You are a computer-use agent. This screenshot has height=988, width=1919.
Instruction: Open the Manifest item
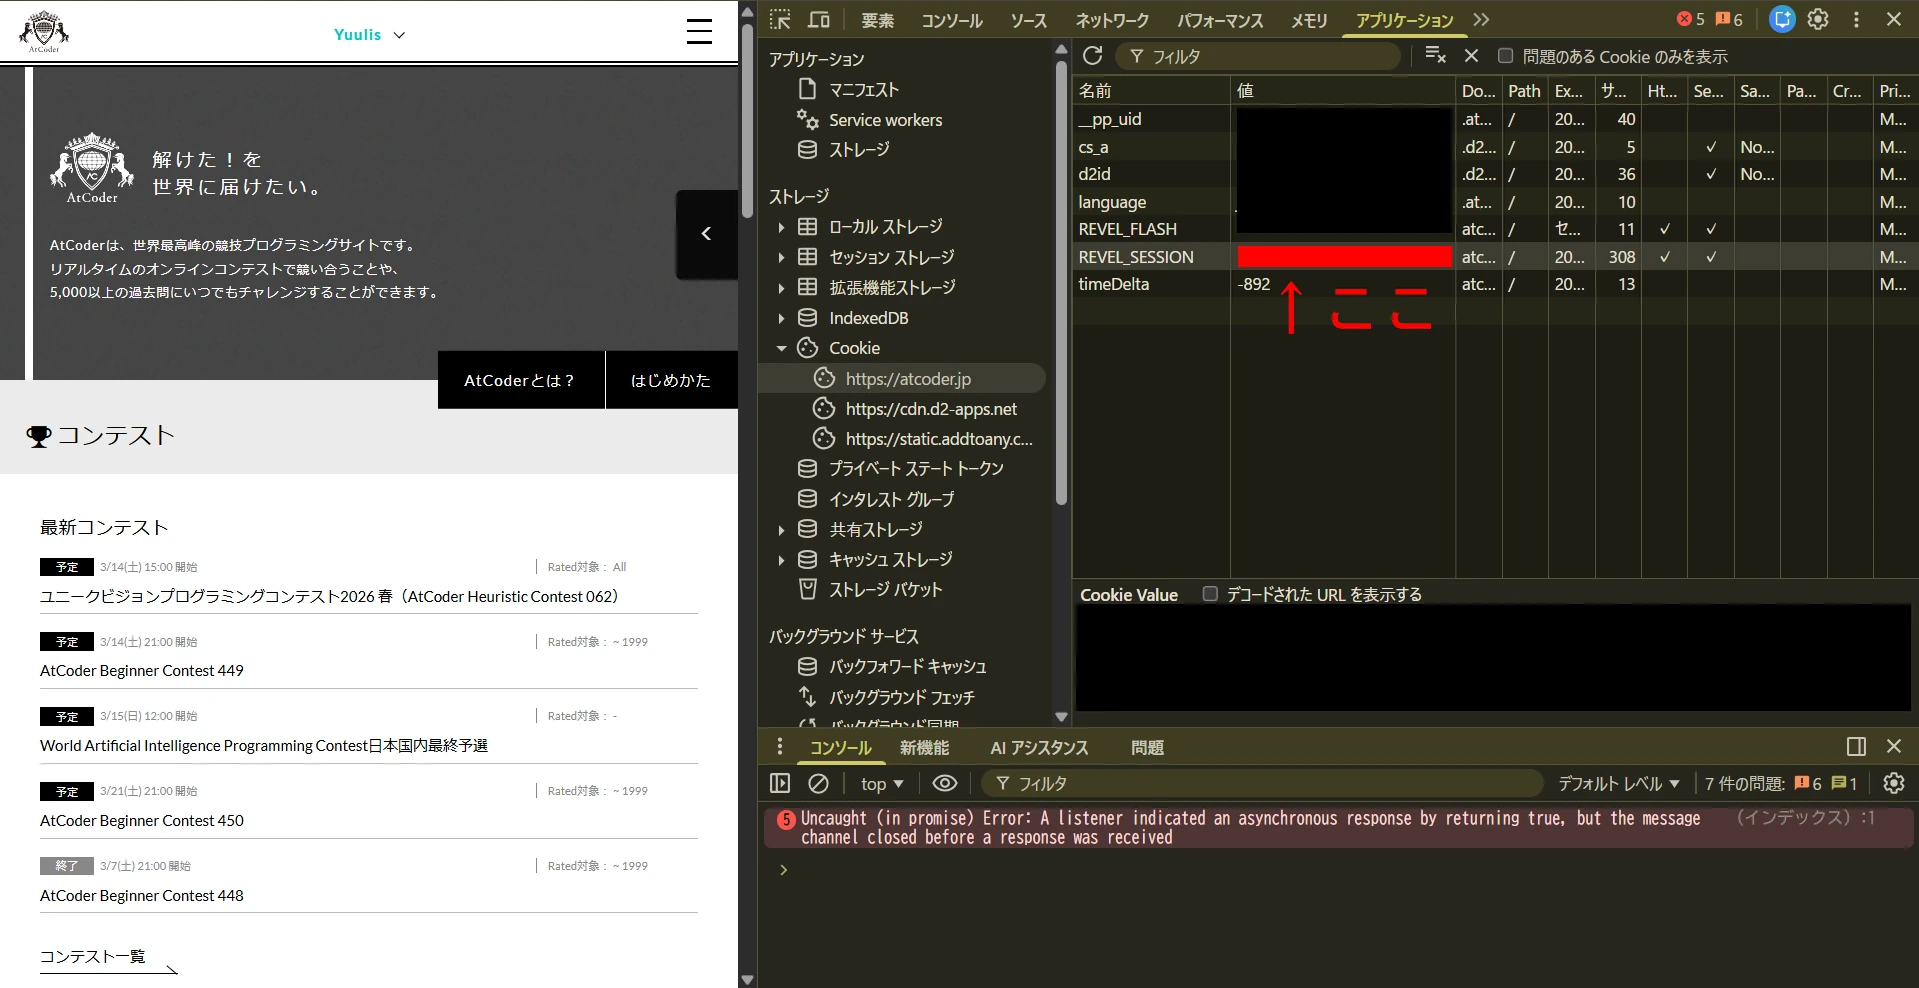[863, 90]
